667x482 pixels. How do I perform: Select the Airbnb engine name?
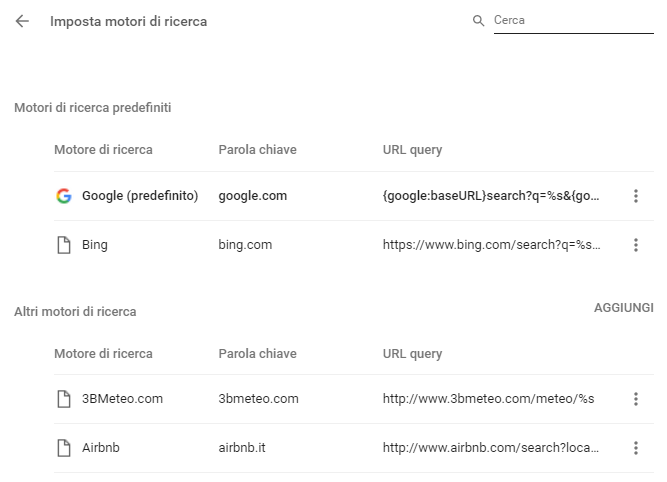click(x=101, y=448)
